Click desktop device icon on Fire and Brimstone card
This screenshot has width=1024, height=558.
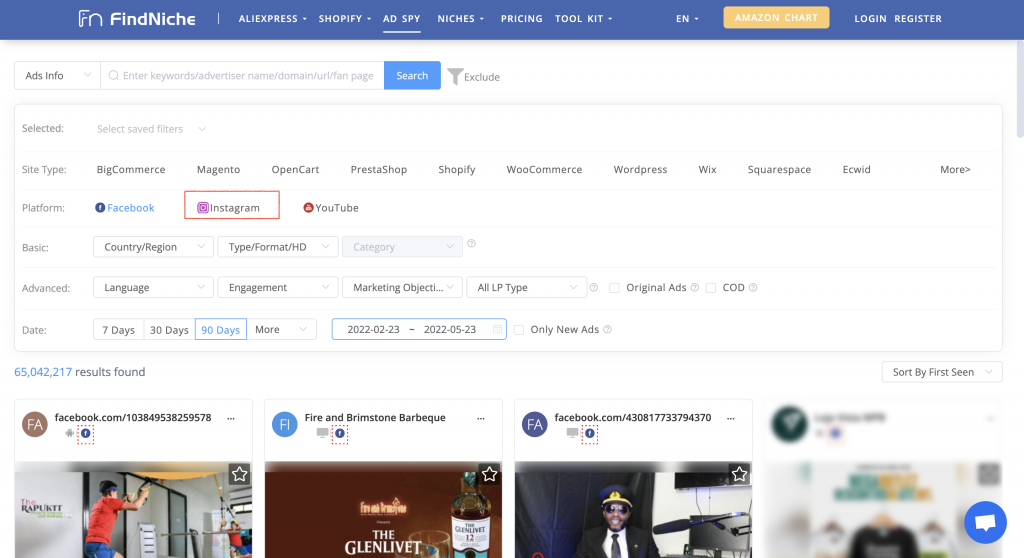click(322, 433)
